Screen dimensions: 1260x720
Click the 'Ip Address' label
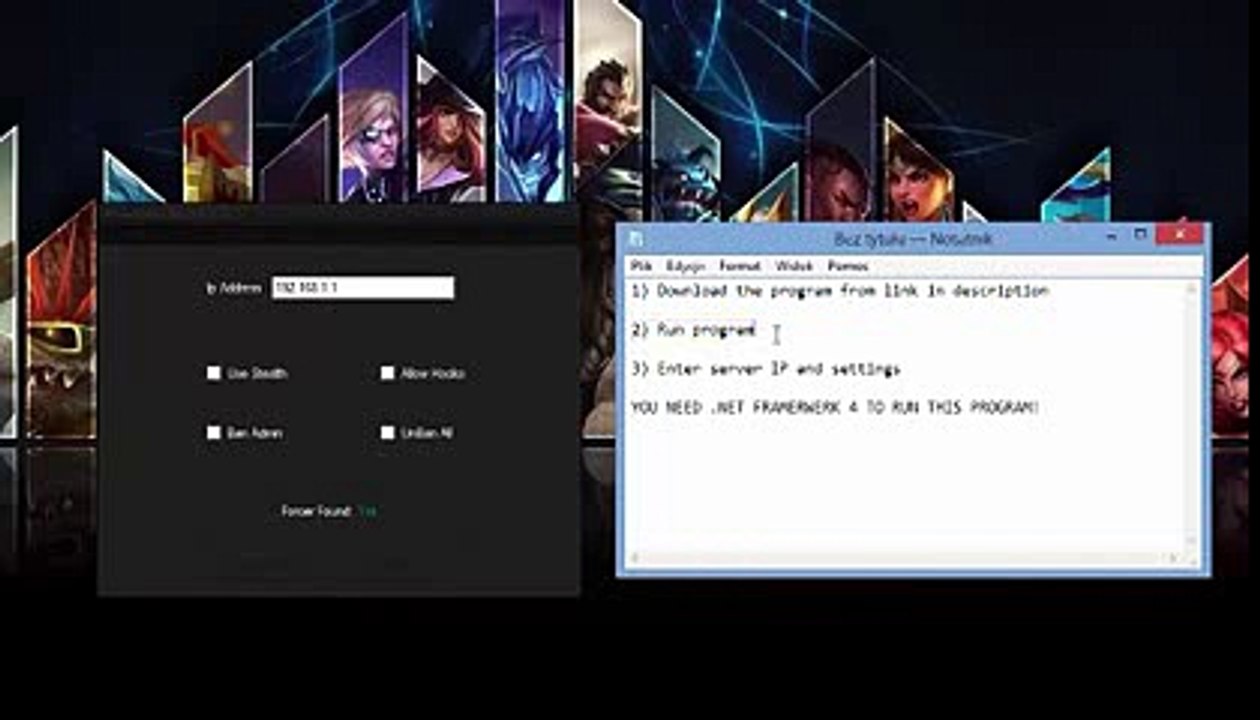pos(234,288)
